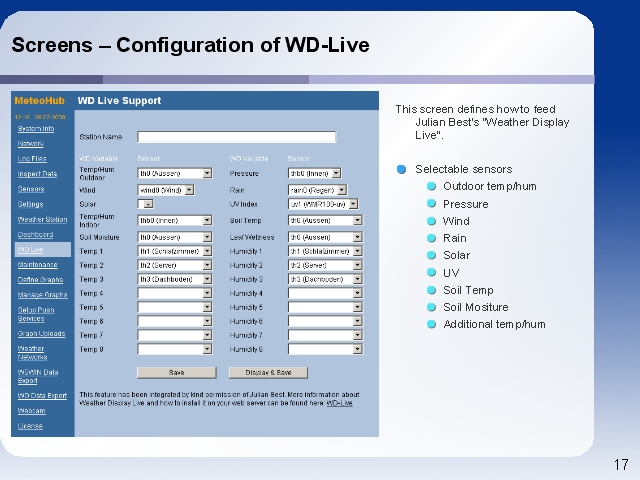Go to the Dashboard link

(x=35, y=234)
